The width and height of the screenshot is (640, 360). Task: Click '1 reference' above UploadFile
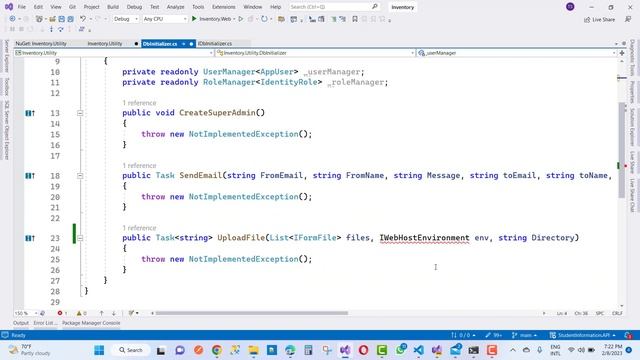(x=139, y=228)
